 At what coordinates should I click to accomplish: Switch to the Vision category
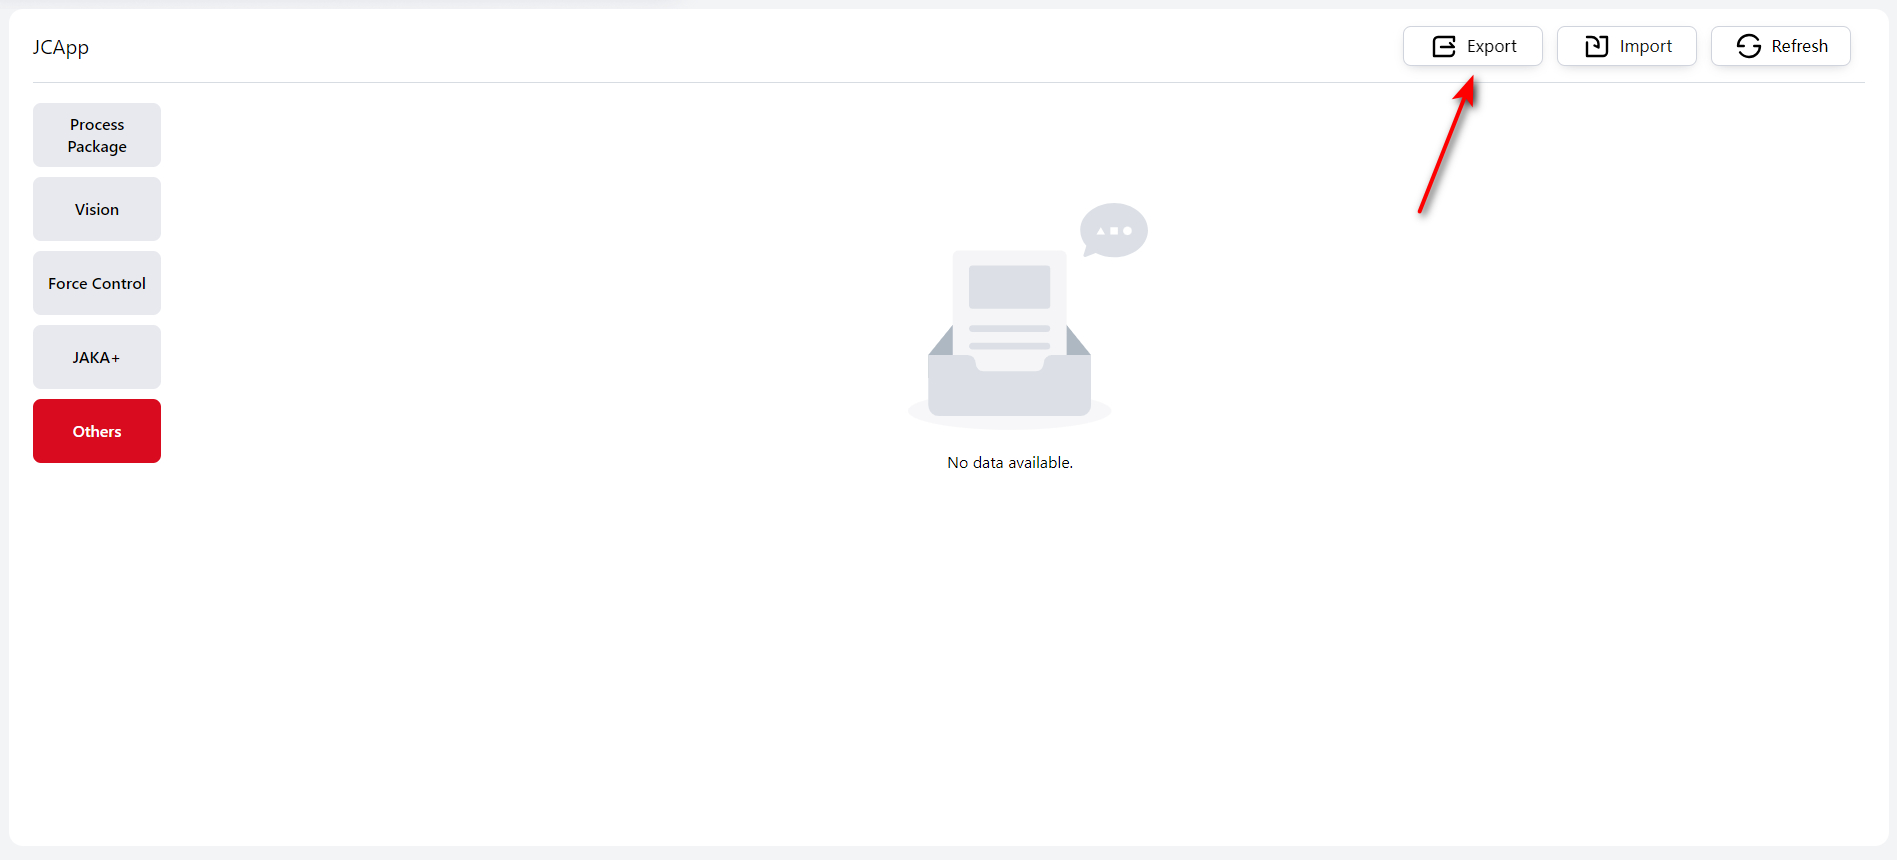click(x=97, y=209)
